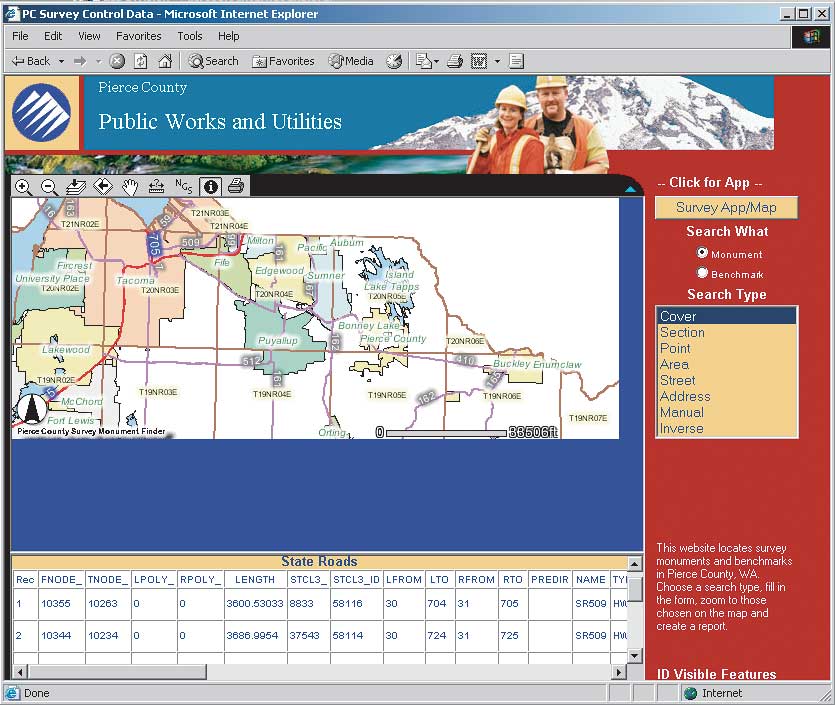Select the Monument radio button
The image size is (835, 705).
coord(702,253)
